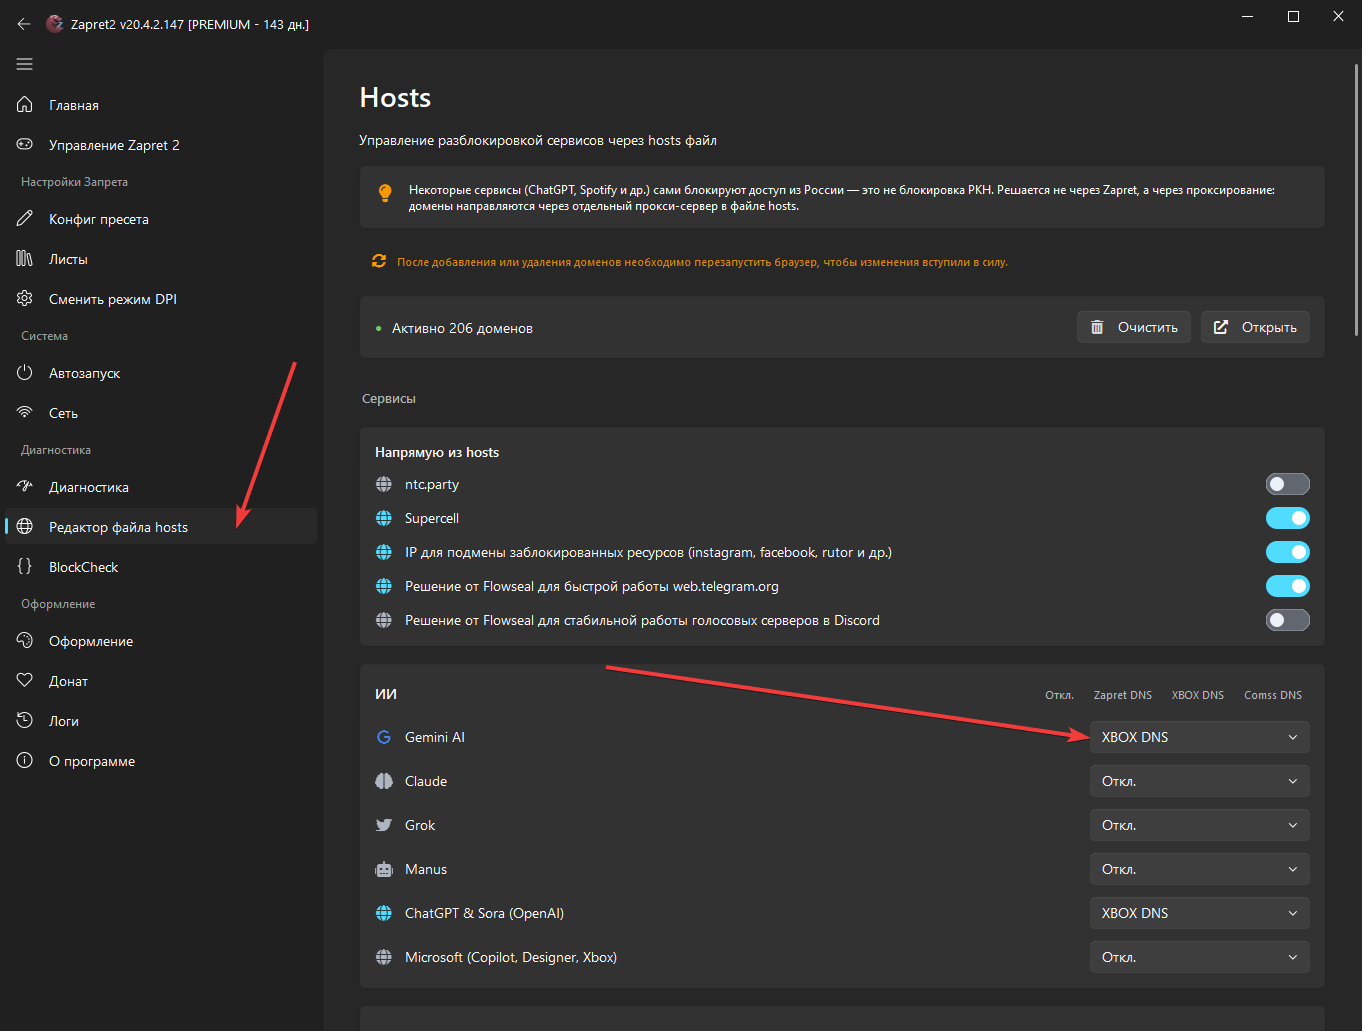Viewport: 1362px width, 1031px height.
Task: Turn off the web.telegram.org Flowseal toggle
Action: (1288, 586)
